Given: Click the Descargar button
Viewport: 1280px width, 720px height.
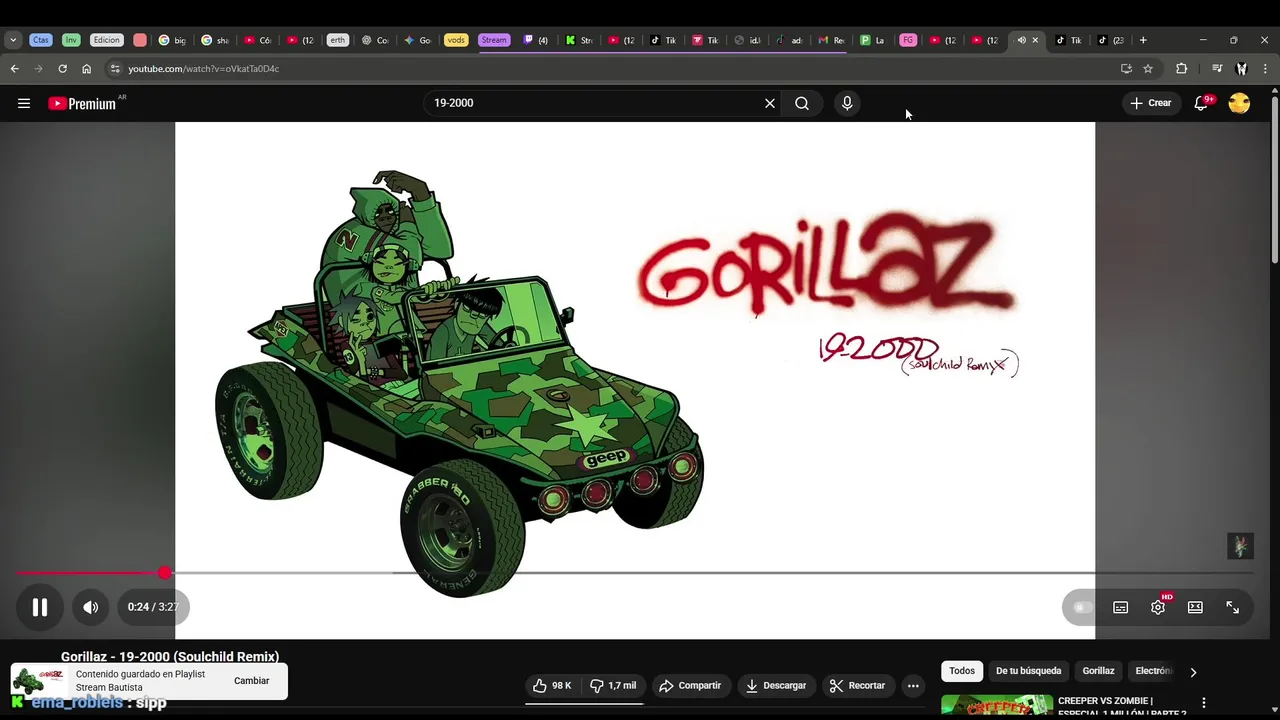Looking at the screenshot, I should [x=775, y=685].
